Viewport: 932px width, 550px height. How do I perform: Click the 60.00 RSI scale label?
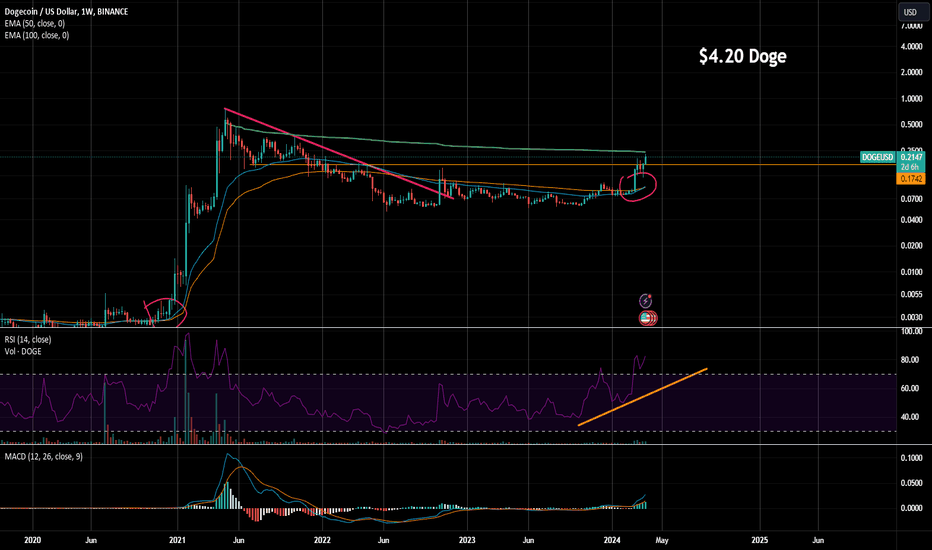pos(911,388)
